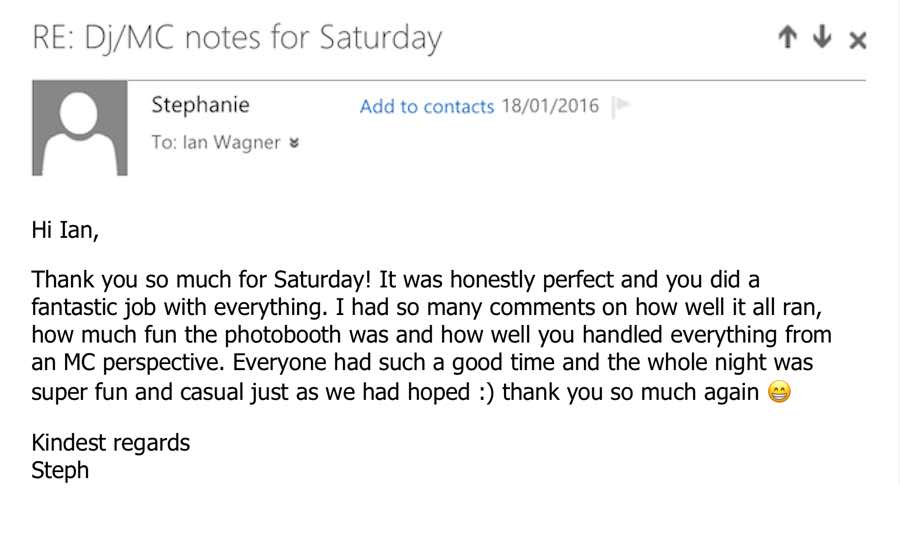Screen dimensions: 900x553
Task: Click the date 18/01/2016
Action: [550, 107]
